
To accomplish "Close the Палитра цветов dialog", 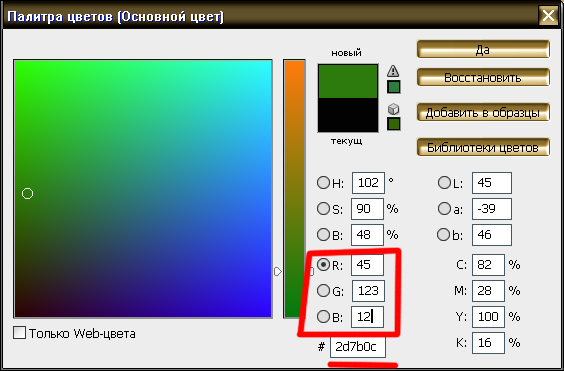I will pos(548,16).
